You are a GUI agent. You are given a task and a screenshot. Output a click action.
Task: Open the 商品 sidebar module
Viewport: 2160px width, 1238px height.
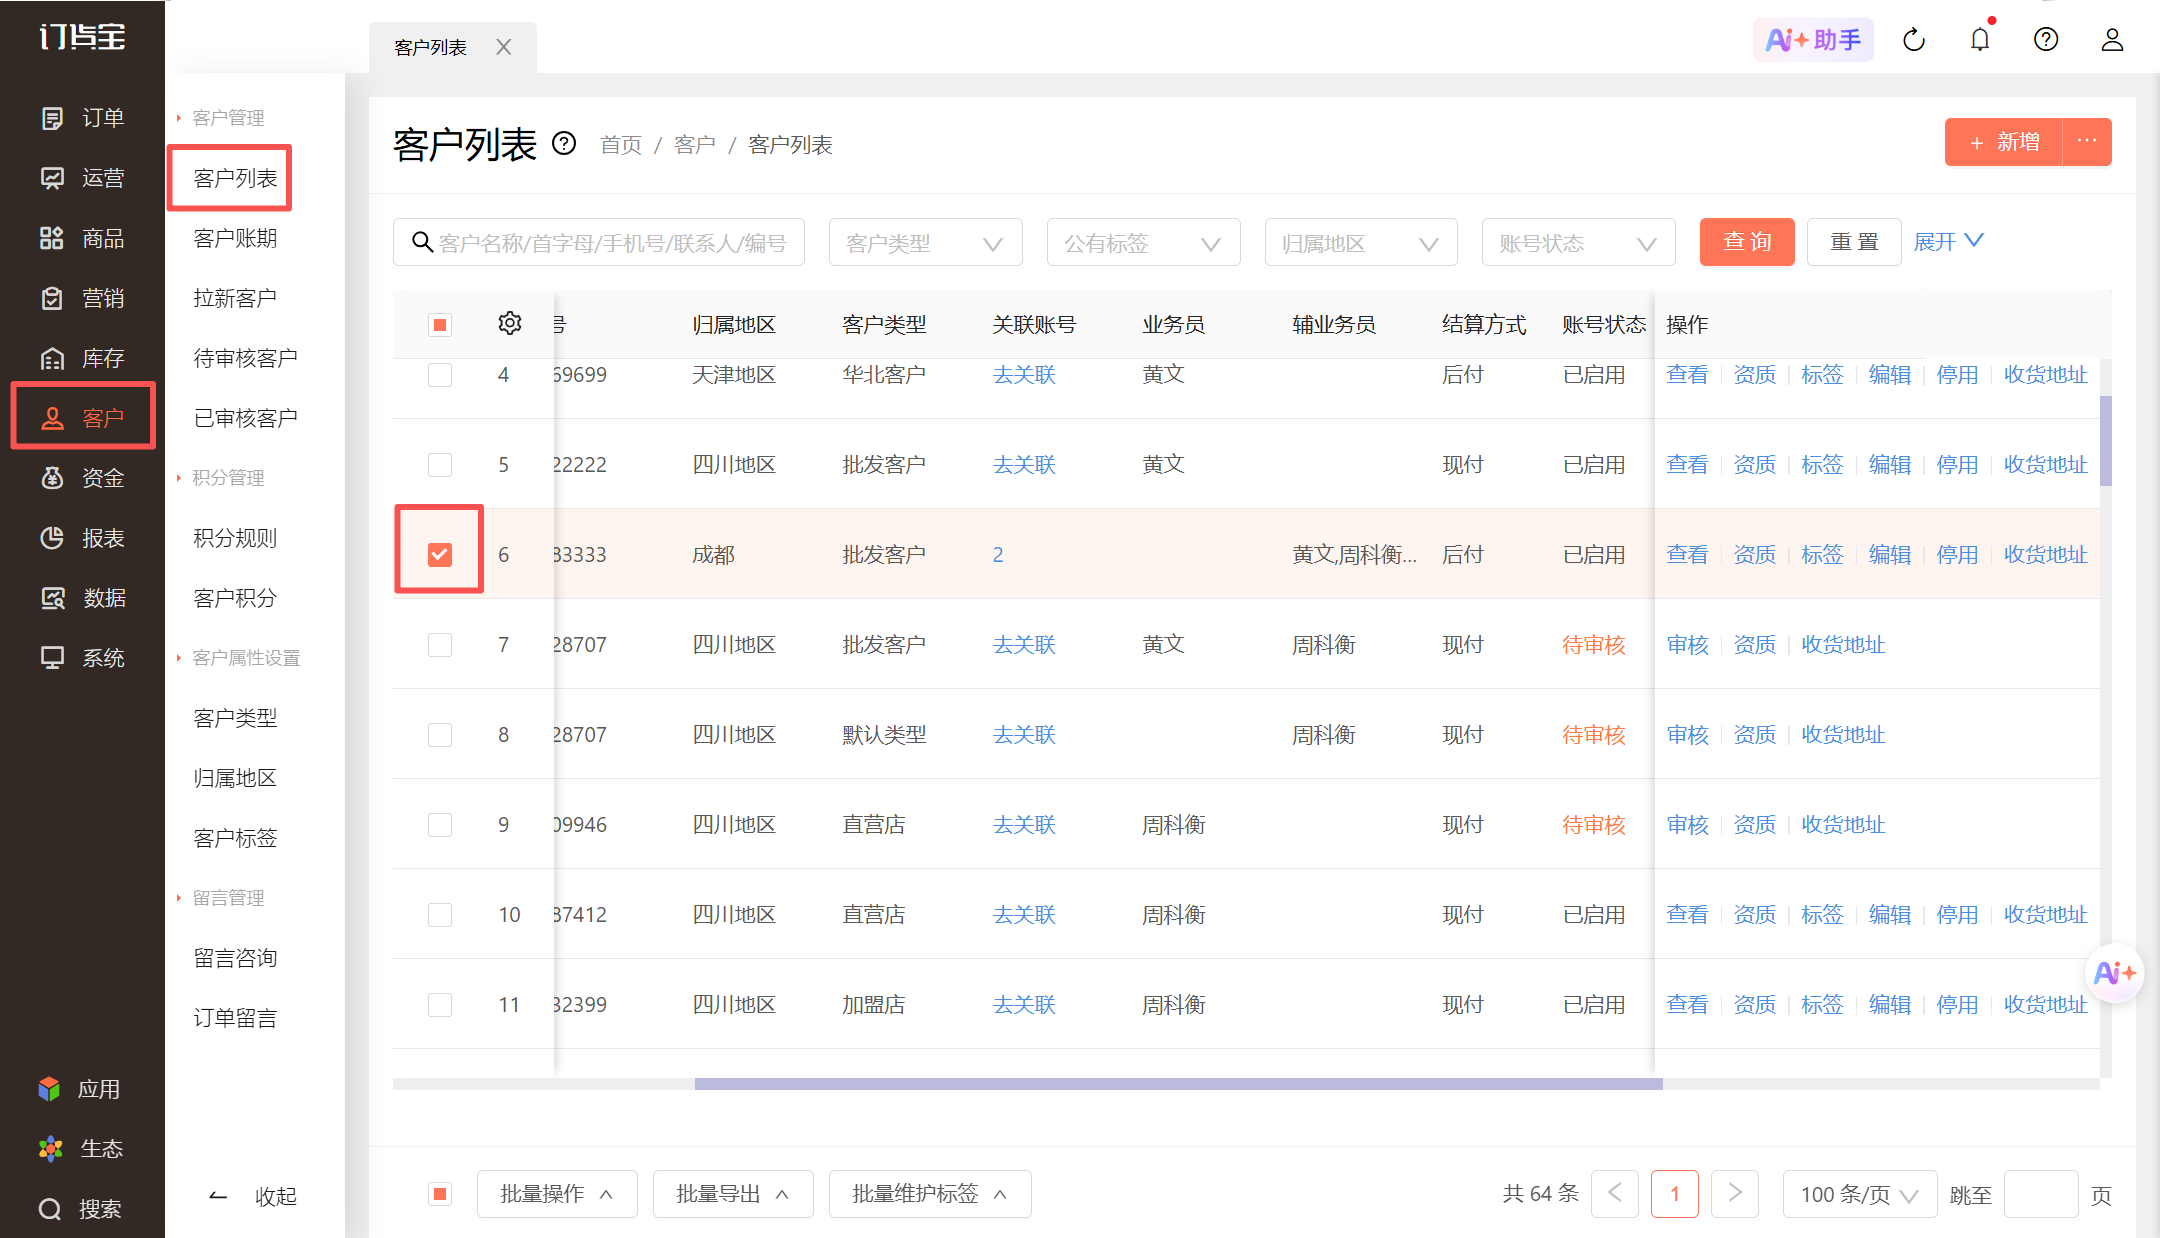(82, 238)
